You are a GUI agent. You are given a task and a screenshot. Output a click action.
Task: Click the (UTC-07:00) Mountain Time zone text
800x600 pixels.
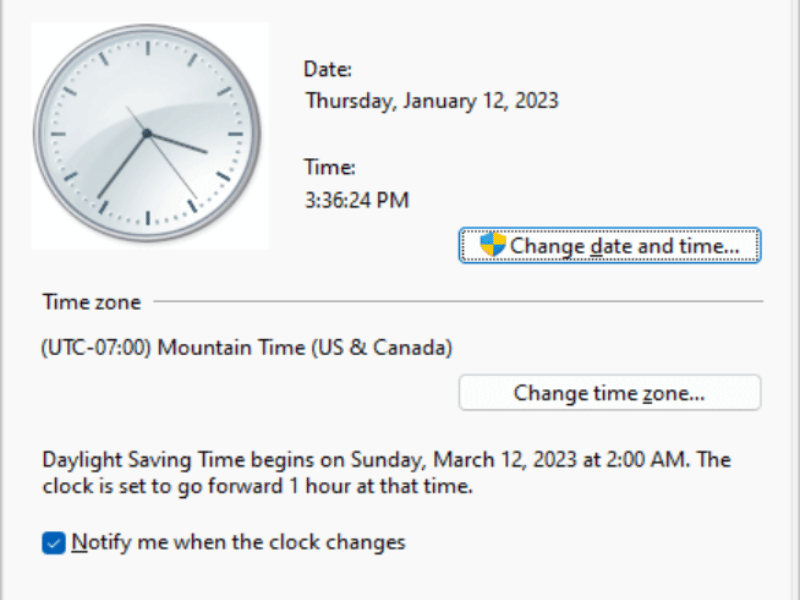[247, 348]
